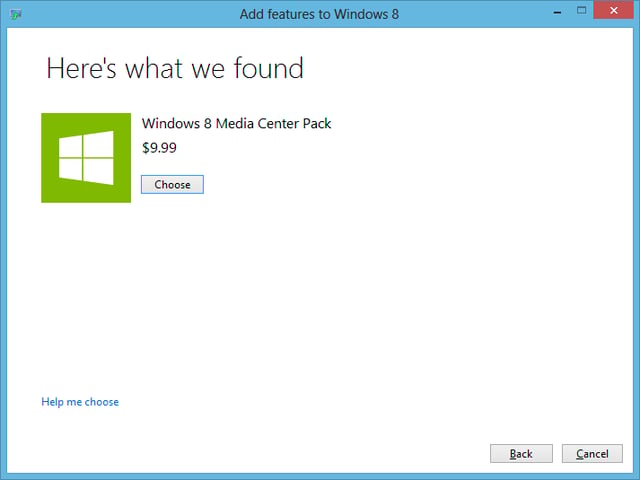Maximize the Add features window

581,11
